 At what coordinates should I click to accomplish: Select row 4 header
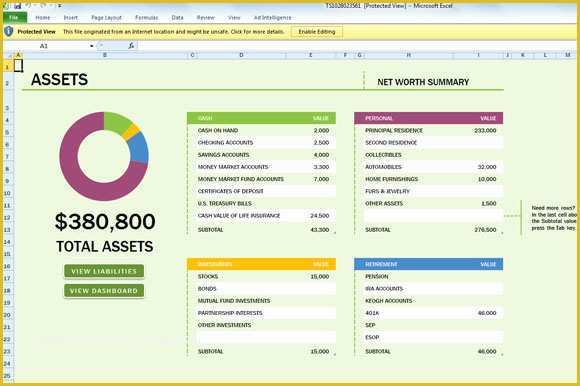[7, 120]
